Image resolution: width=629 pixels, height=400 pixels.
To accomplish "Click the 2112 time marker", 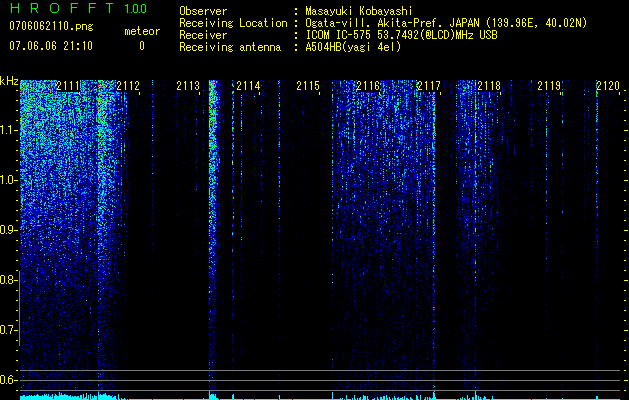I will point(128,86).
